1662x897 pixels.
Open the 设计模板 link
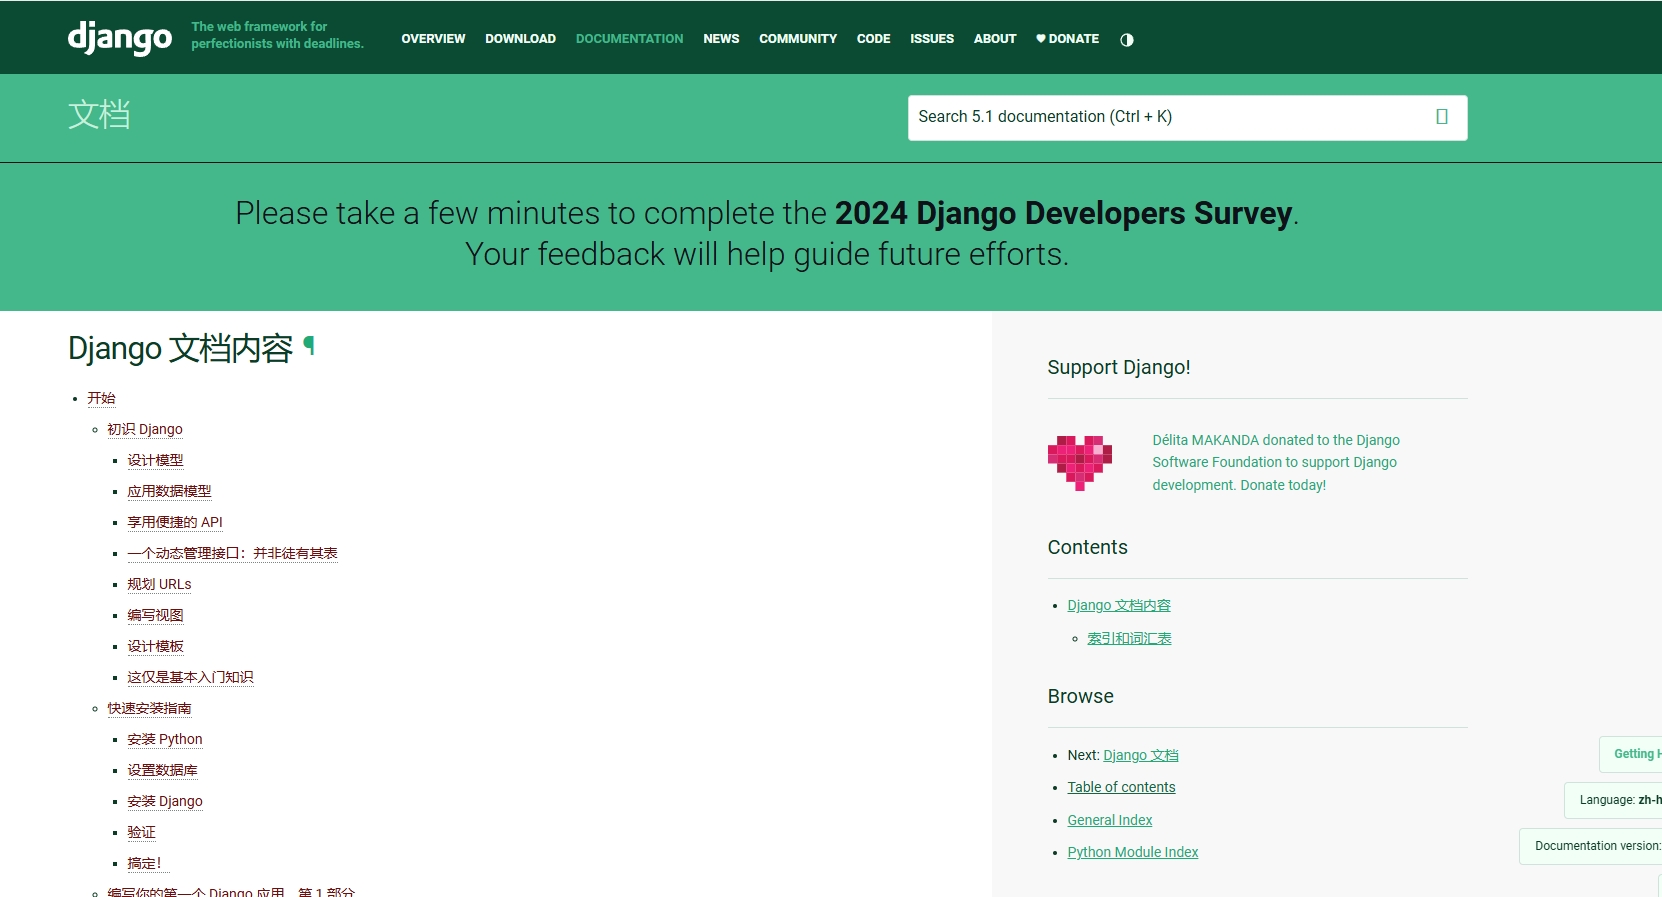(x=155, y=646)
